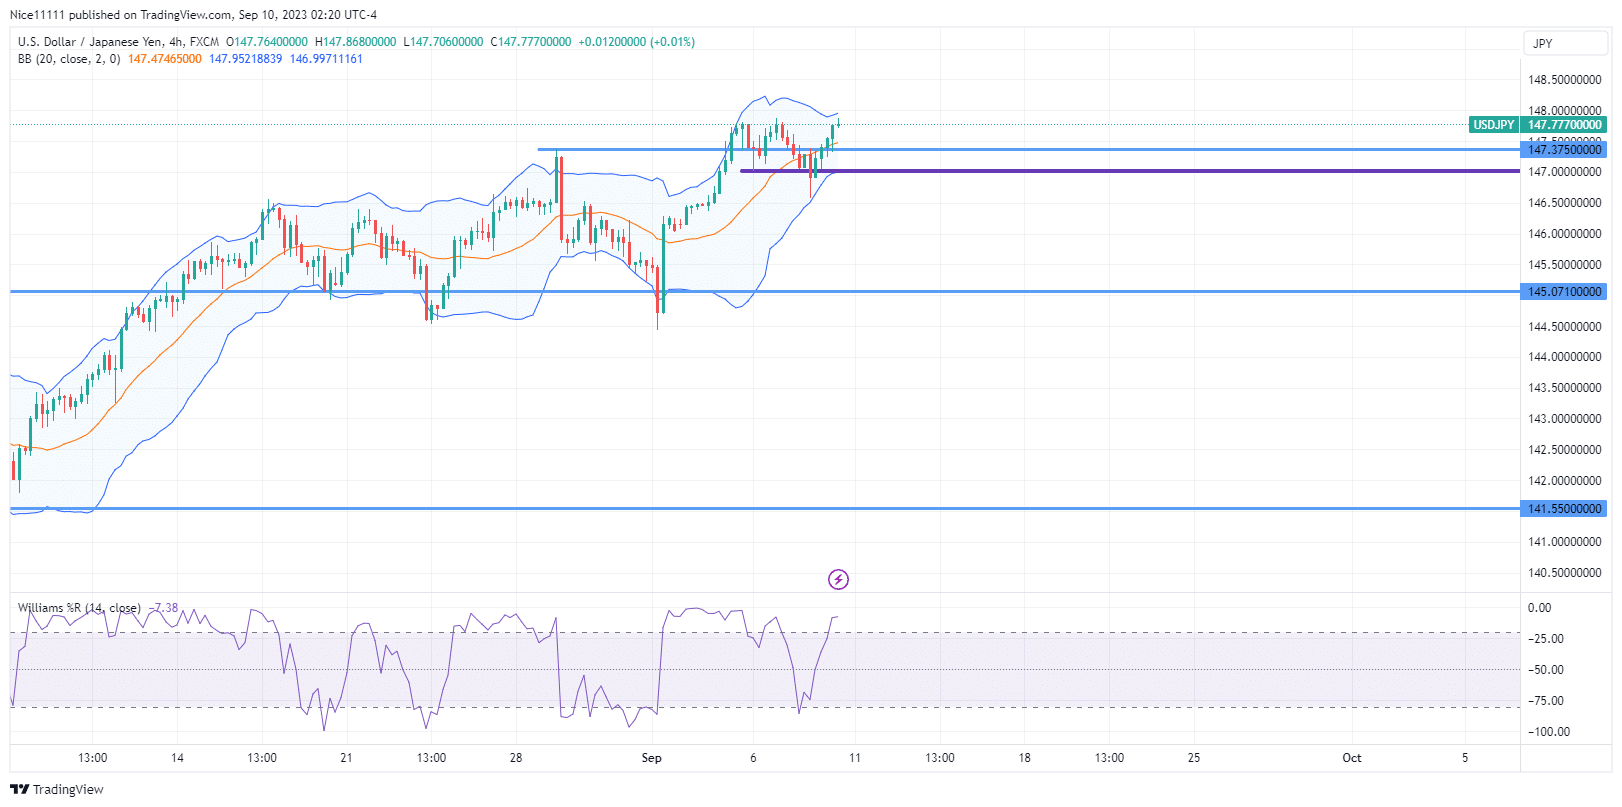Click the 144.00000000 price scale label

coord(1564,357)
